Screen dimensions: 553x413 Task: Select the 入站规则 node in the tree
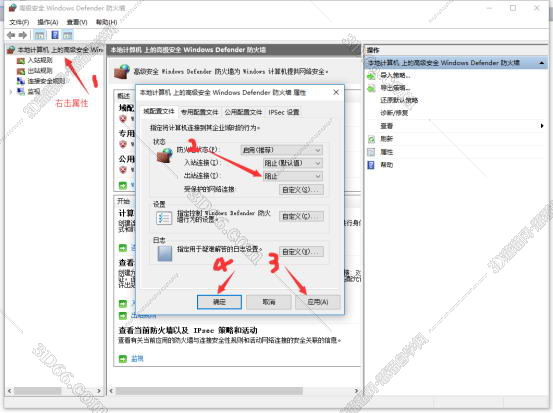pos(40,60)
